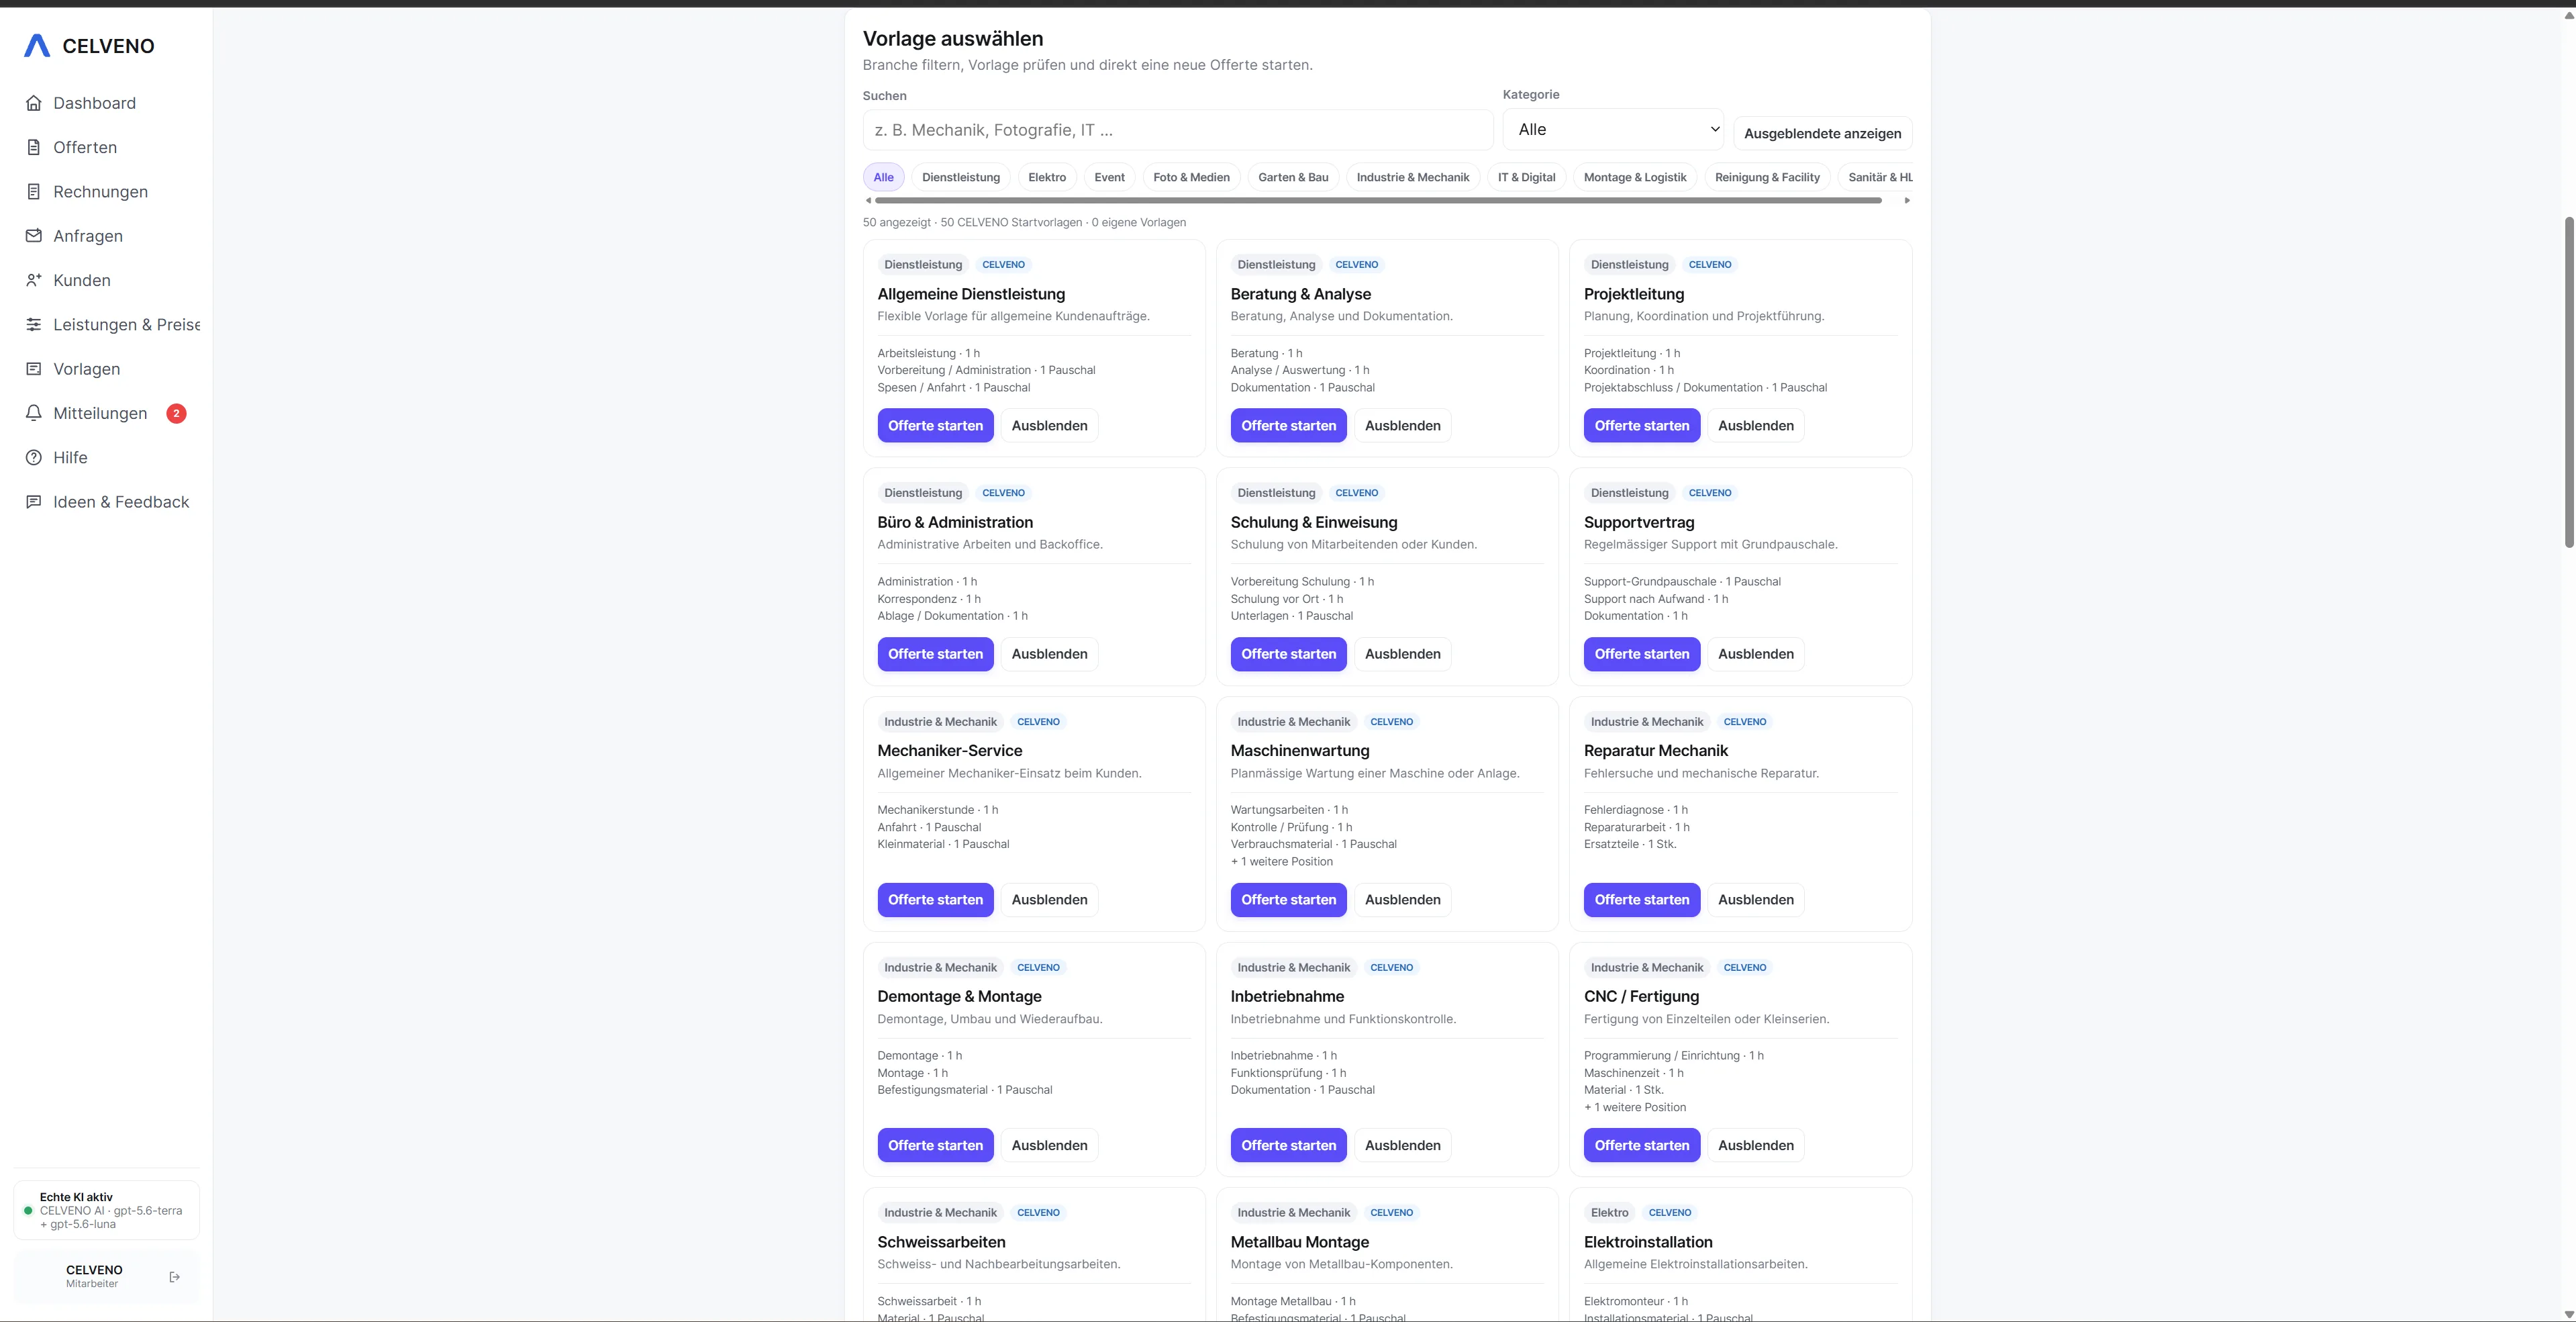
Task: Toggle Ausgeblendete anzeigen
Action: pos(1822,133)
